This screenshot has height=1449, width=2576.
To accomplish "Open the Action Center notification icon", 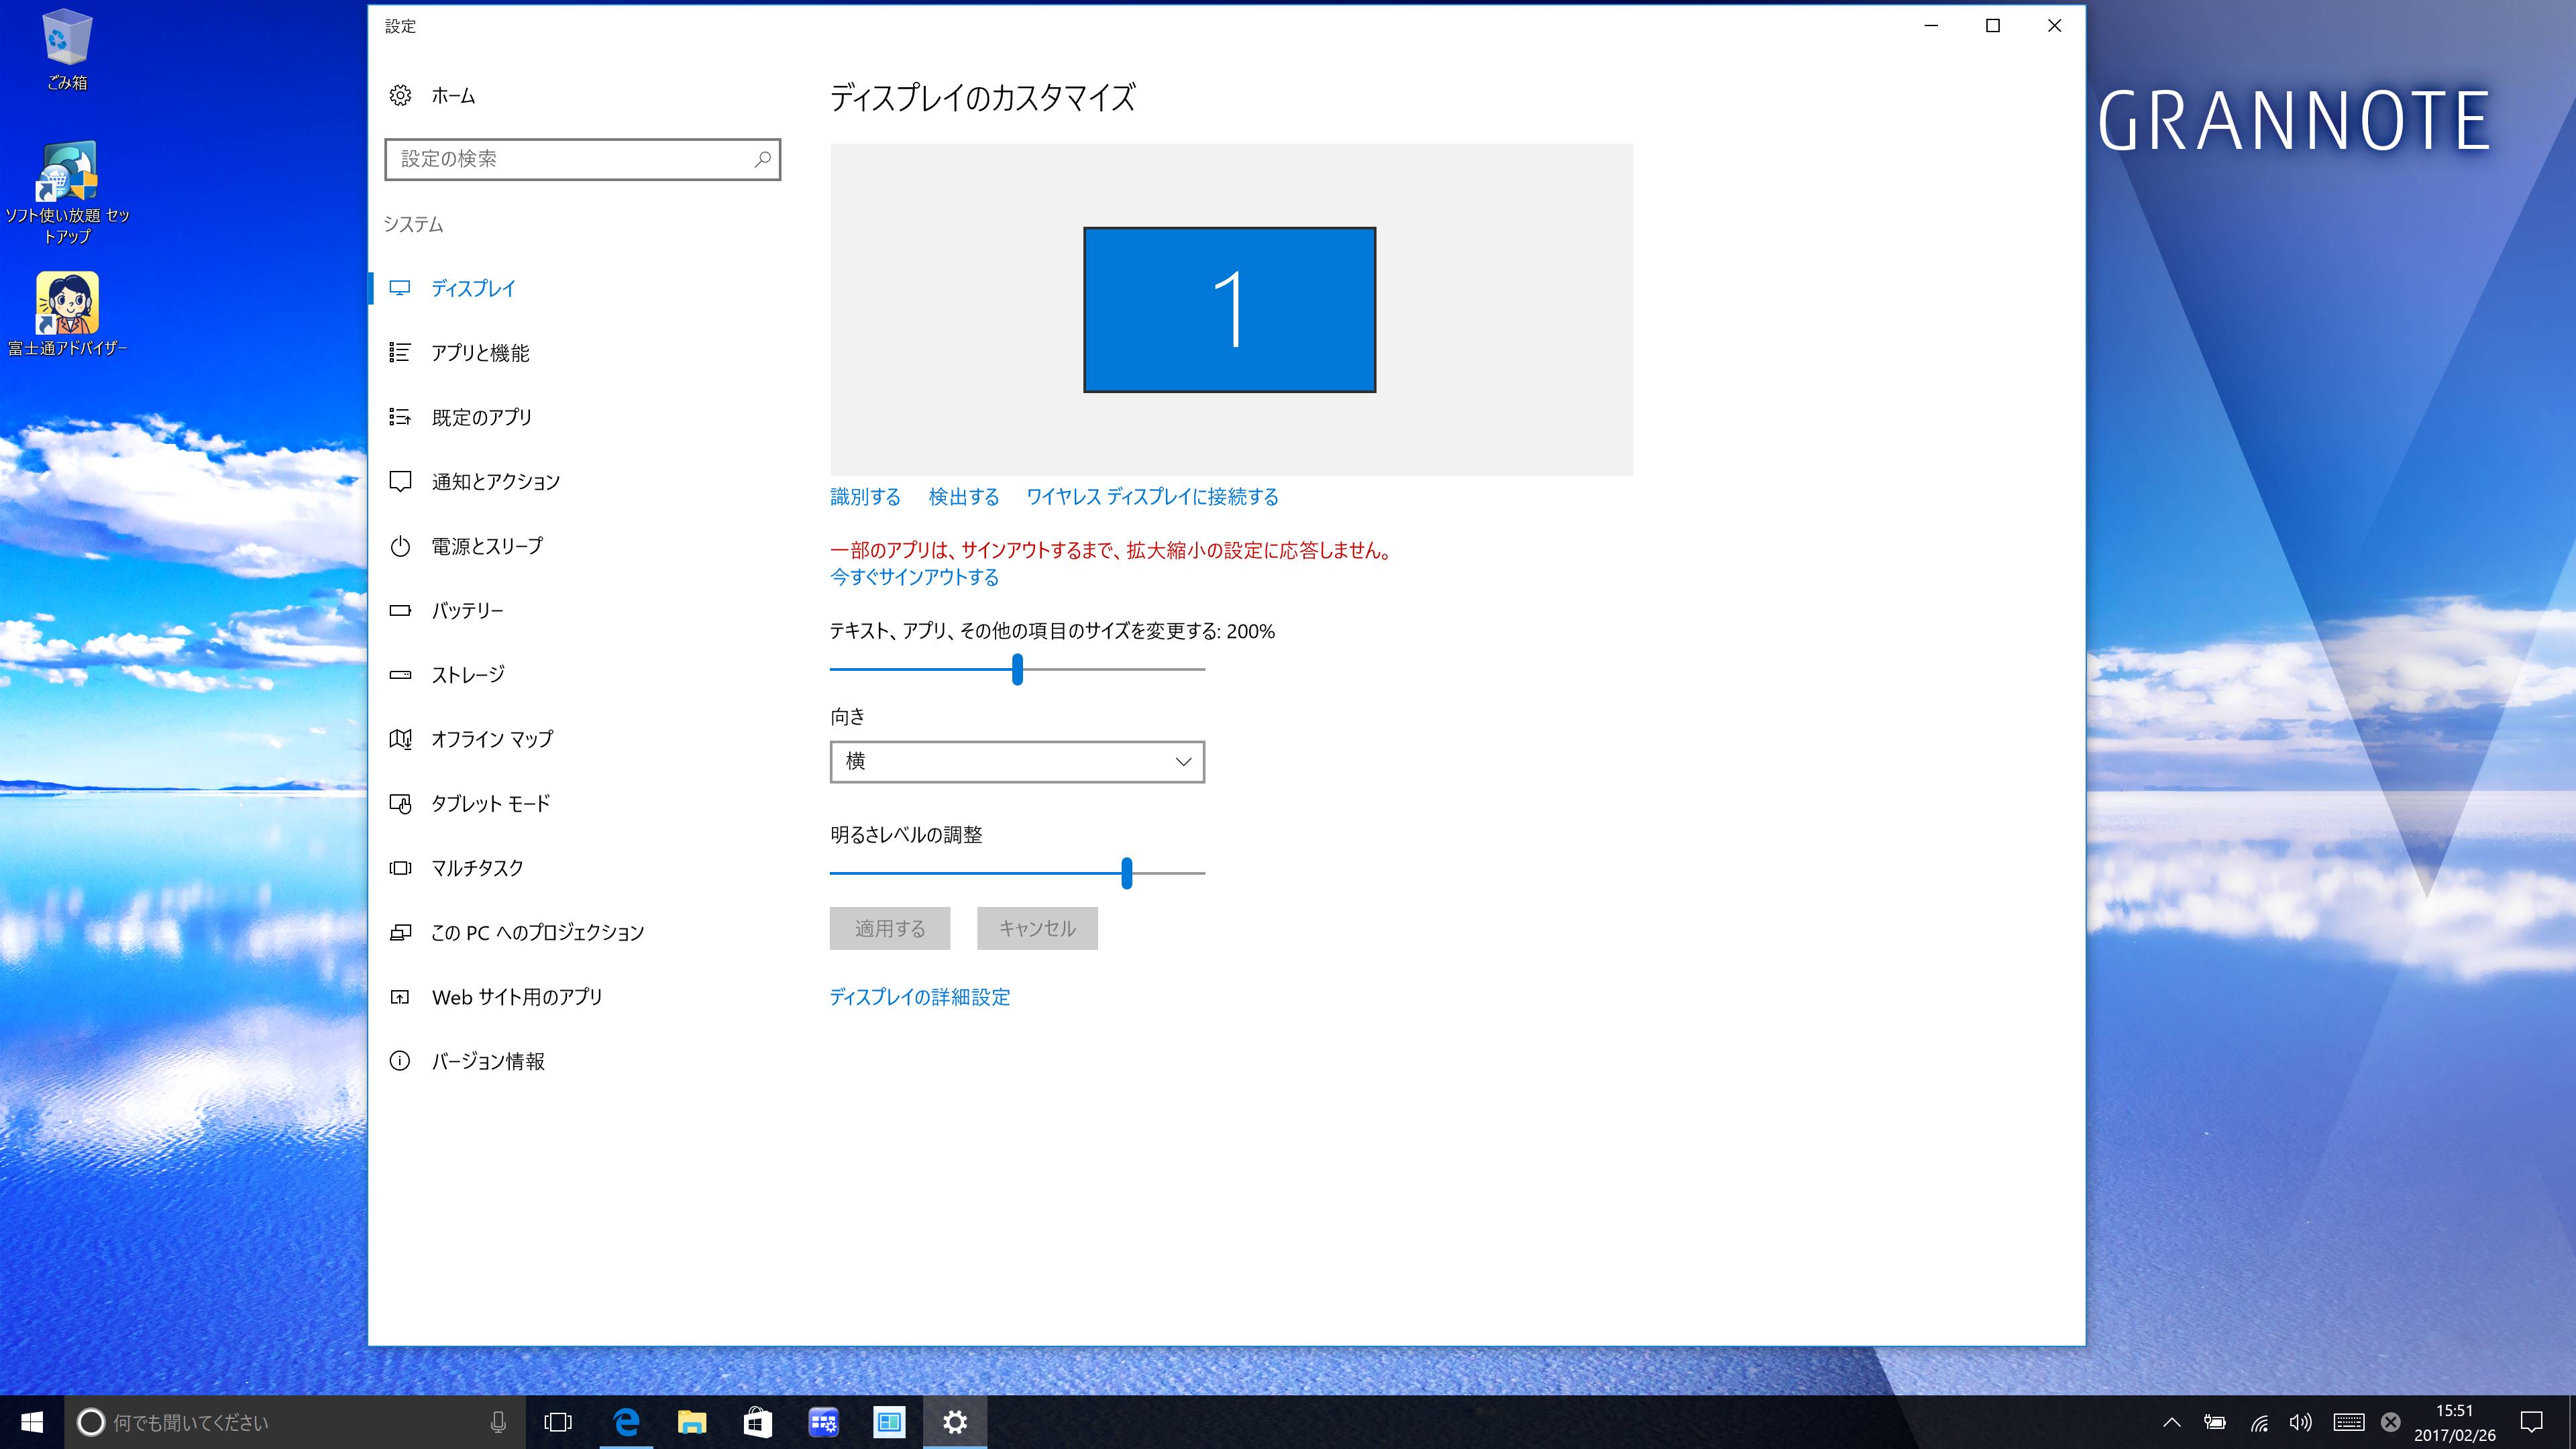I will coord(2531,1421).
